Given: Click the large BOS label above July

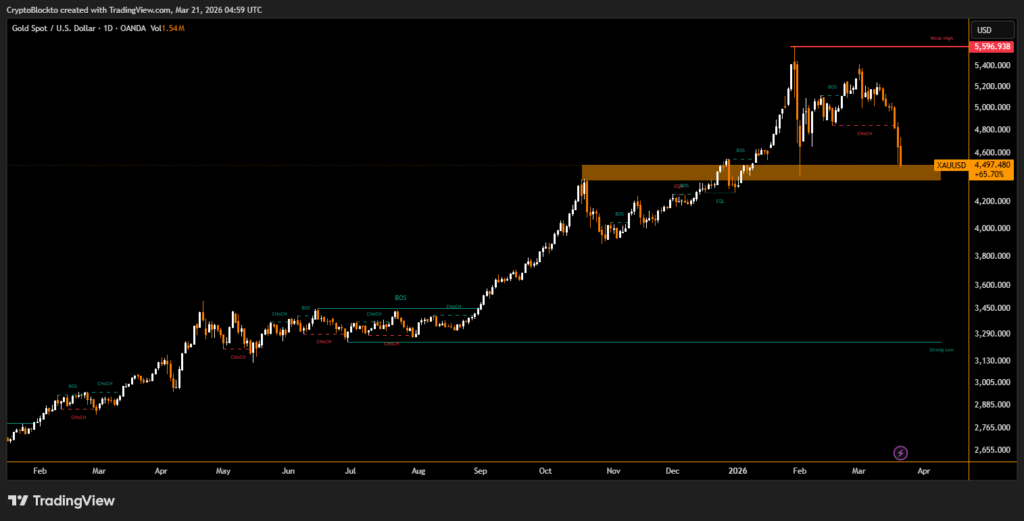Looking at the screenshot, I should pos(400,298).
